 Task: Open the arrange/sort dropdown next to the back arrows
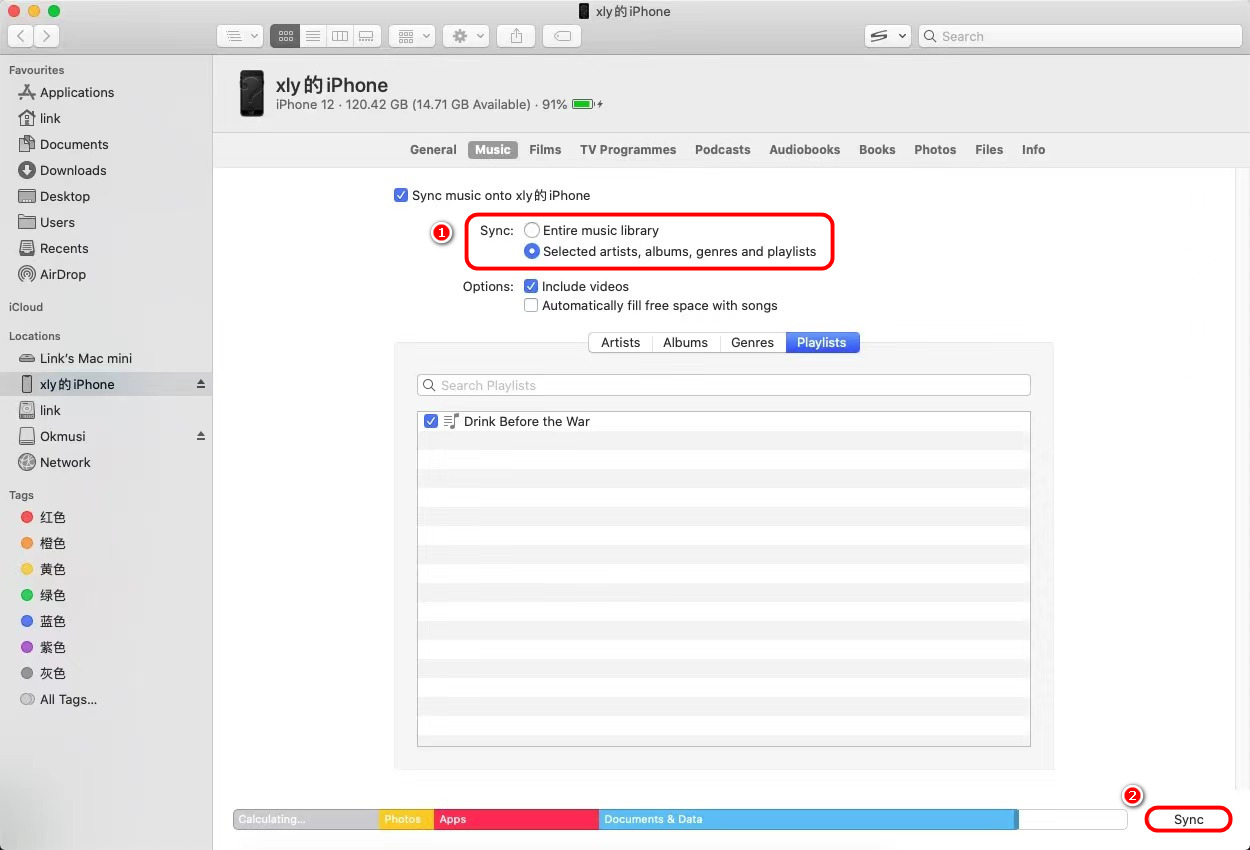(x=240, y=36)
